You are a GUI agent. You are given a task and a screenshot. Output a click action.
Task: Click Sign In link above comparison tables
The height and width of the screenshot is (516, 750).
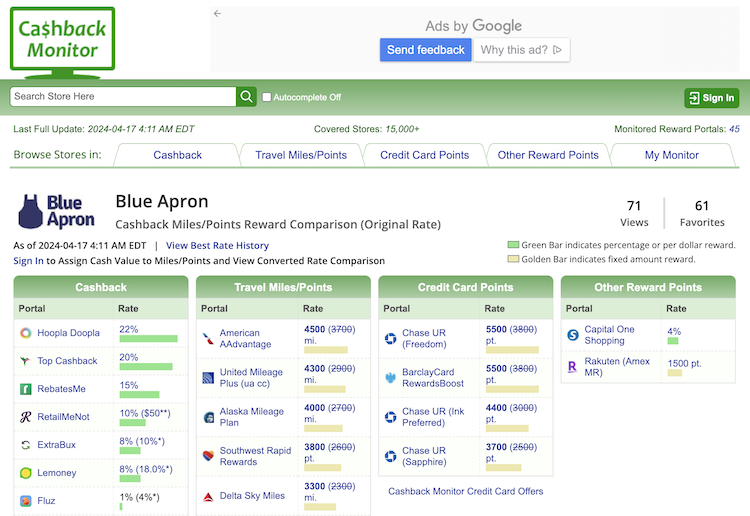(28, 261)
